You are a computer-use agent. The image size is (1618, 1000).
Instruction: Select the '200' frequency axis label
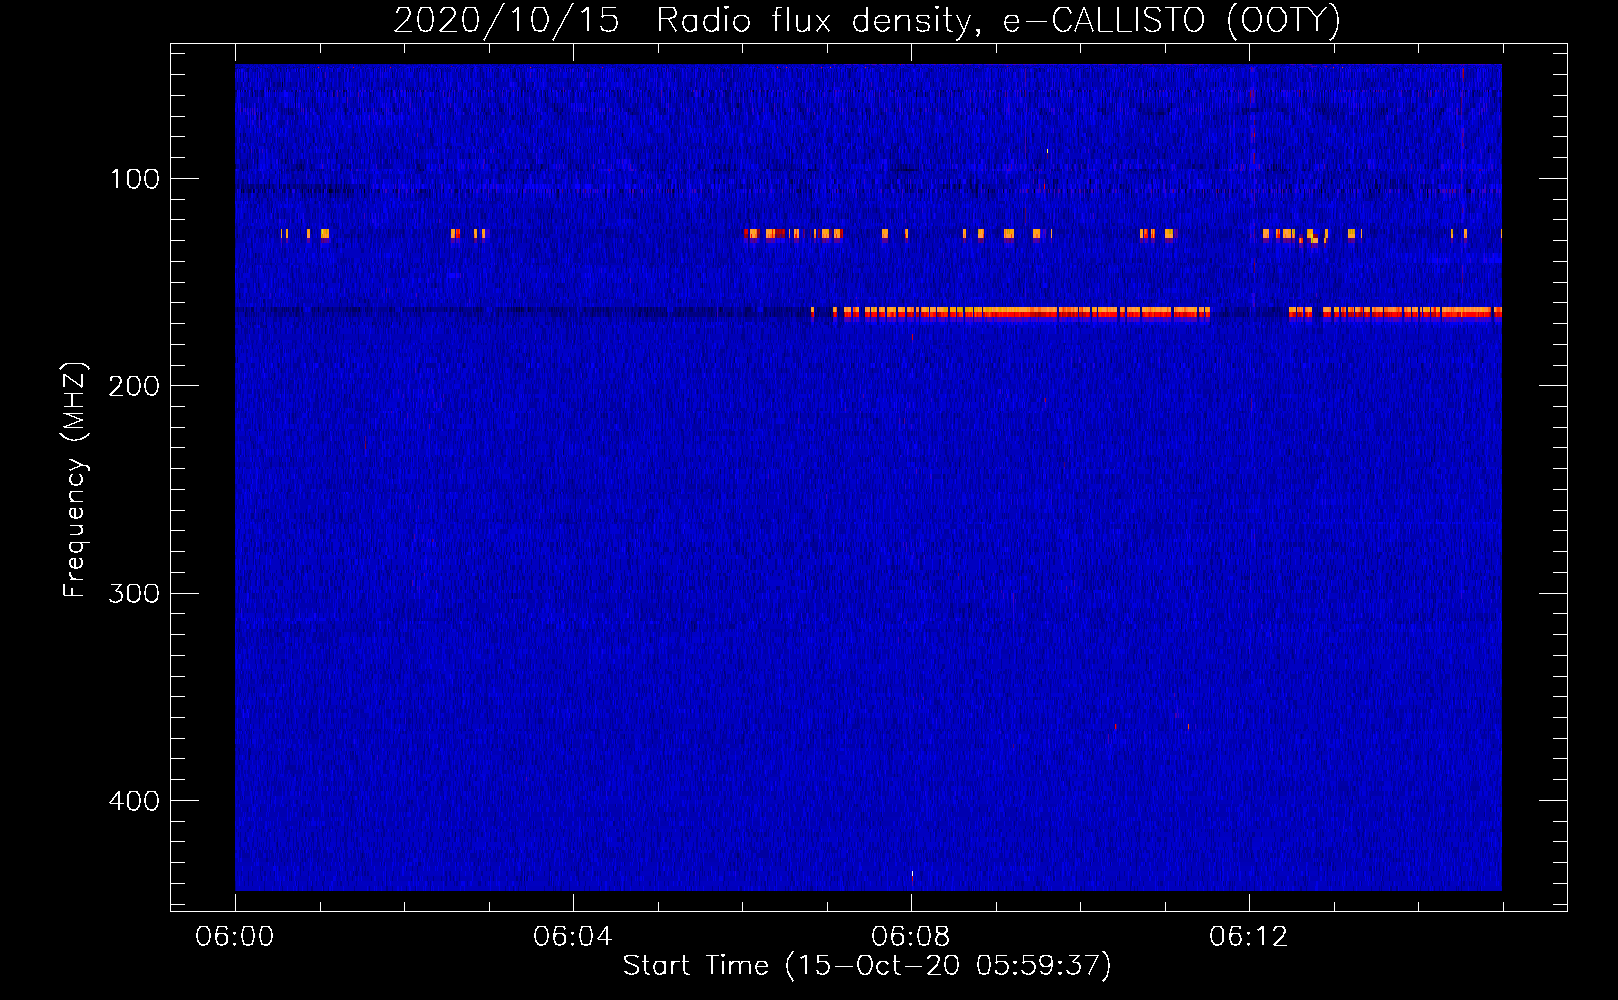[x=134, y=386]
